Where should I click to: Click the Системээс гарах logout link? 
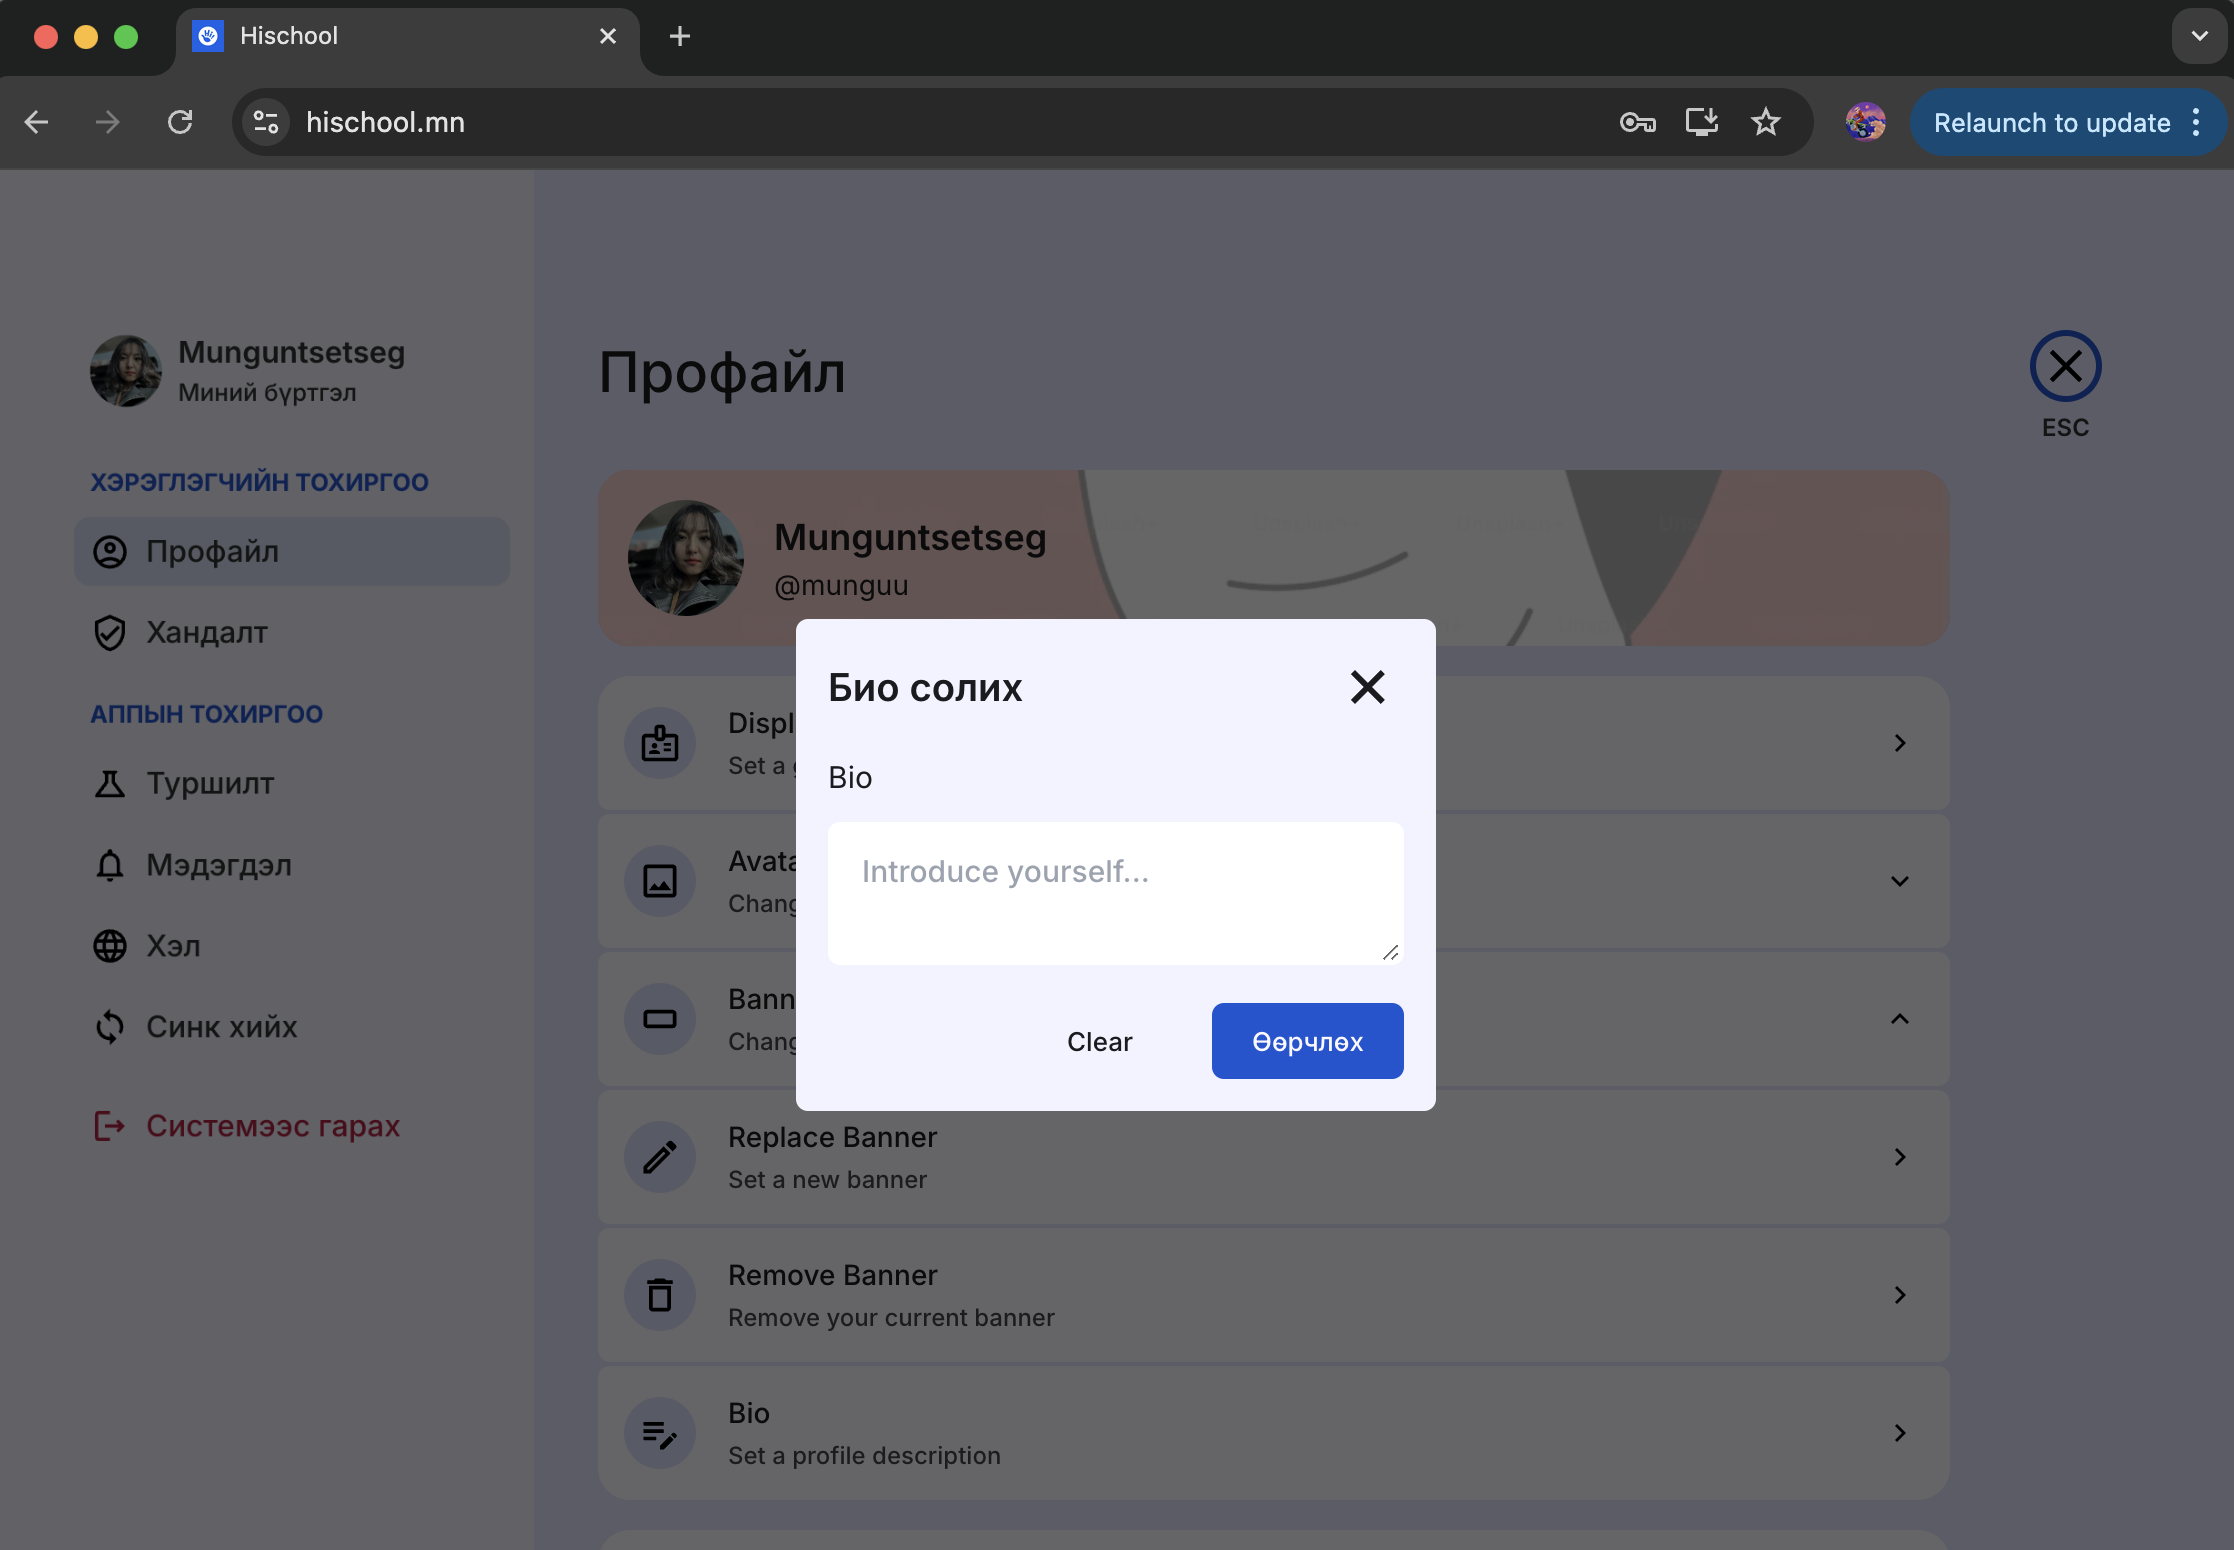pos(272,1126)
